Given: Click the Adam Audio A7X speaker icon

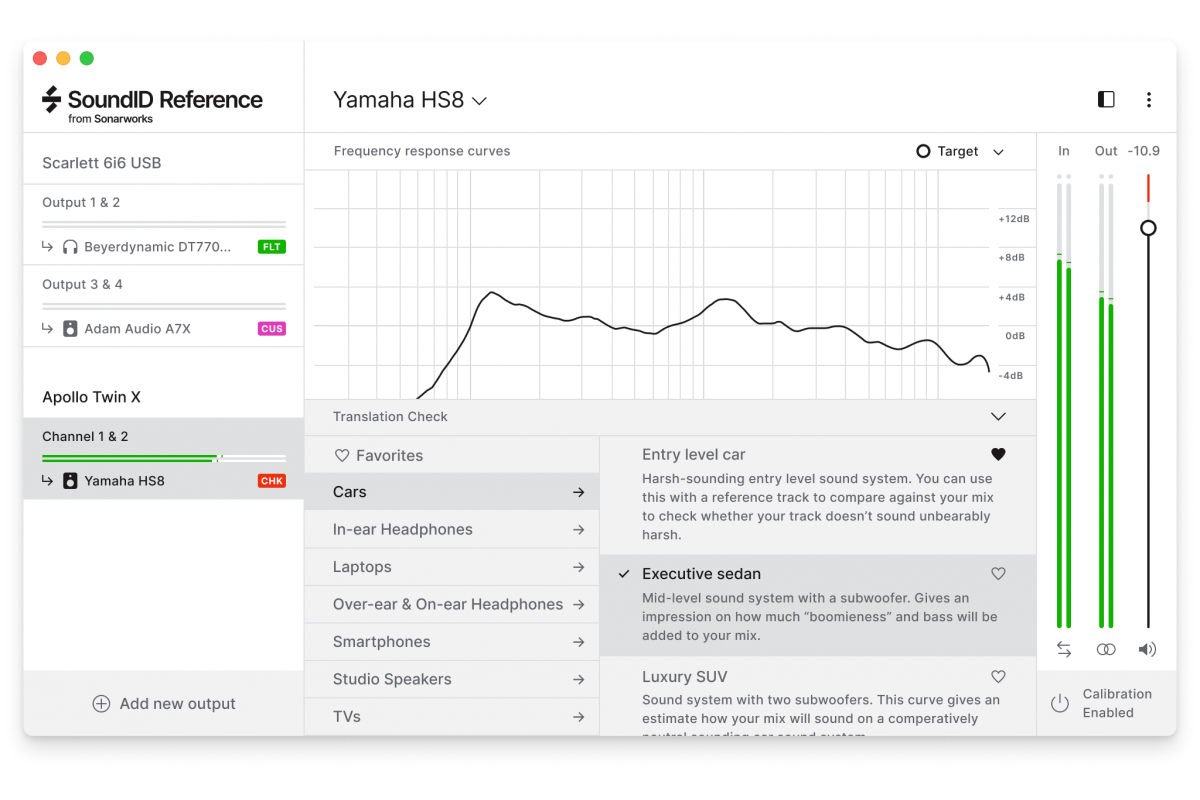Looking at the screenshot, I should (70, 329).
